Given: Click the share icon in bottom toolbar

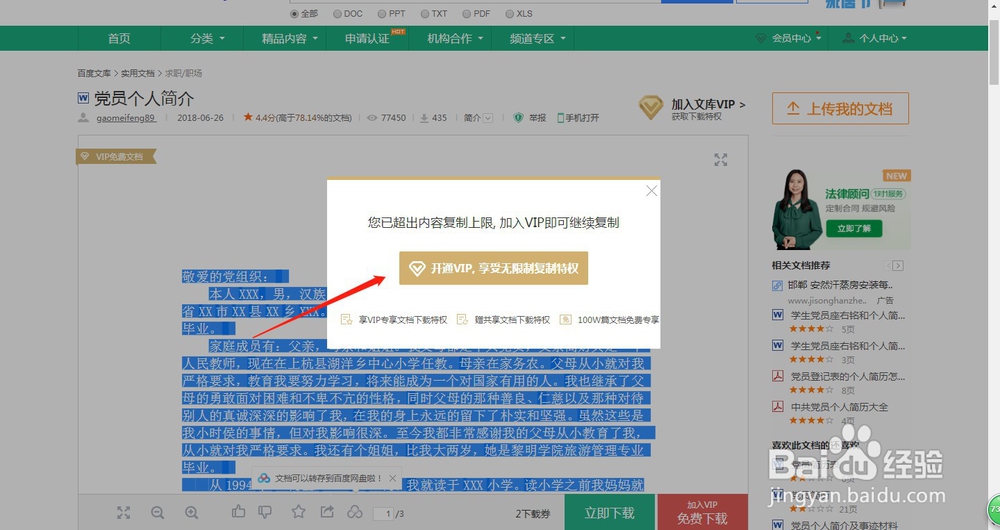Looking at the screenshot, I should (327, 512).
